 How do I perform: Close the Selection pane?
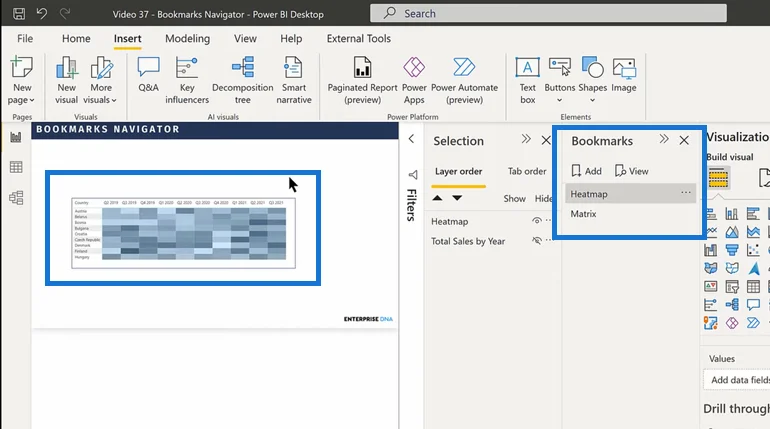(x=546, y=140)
